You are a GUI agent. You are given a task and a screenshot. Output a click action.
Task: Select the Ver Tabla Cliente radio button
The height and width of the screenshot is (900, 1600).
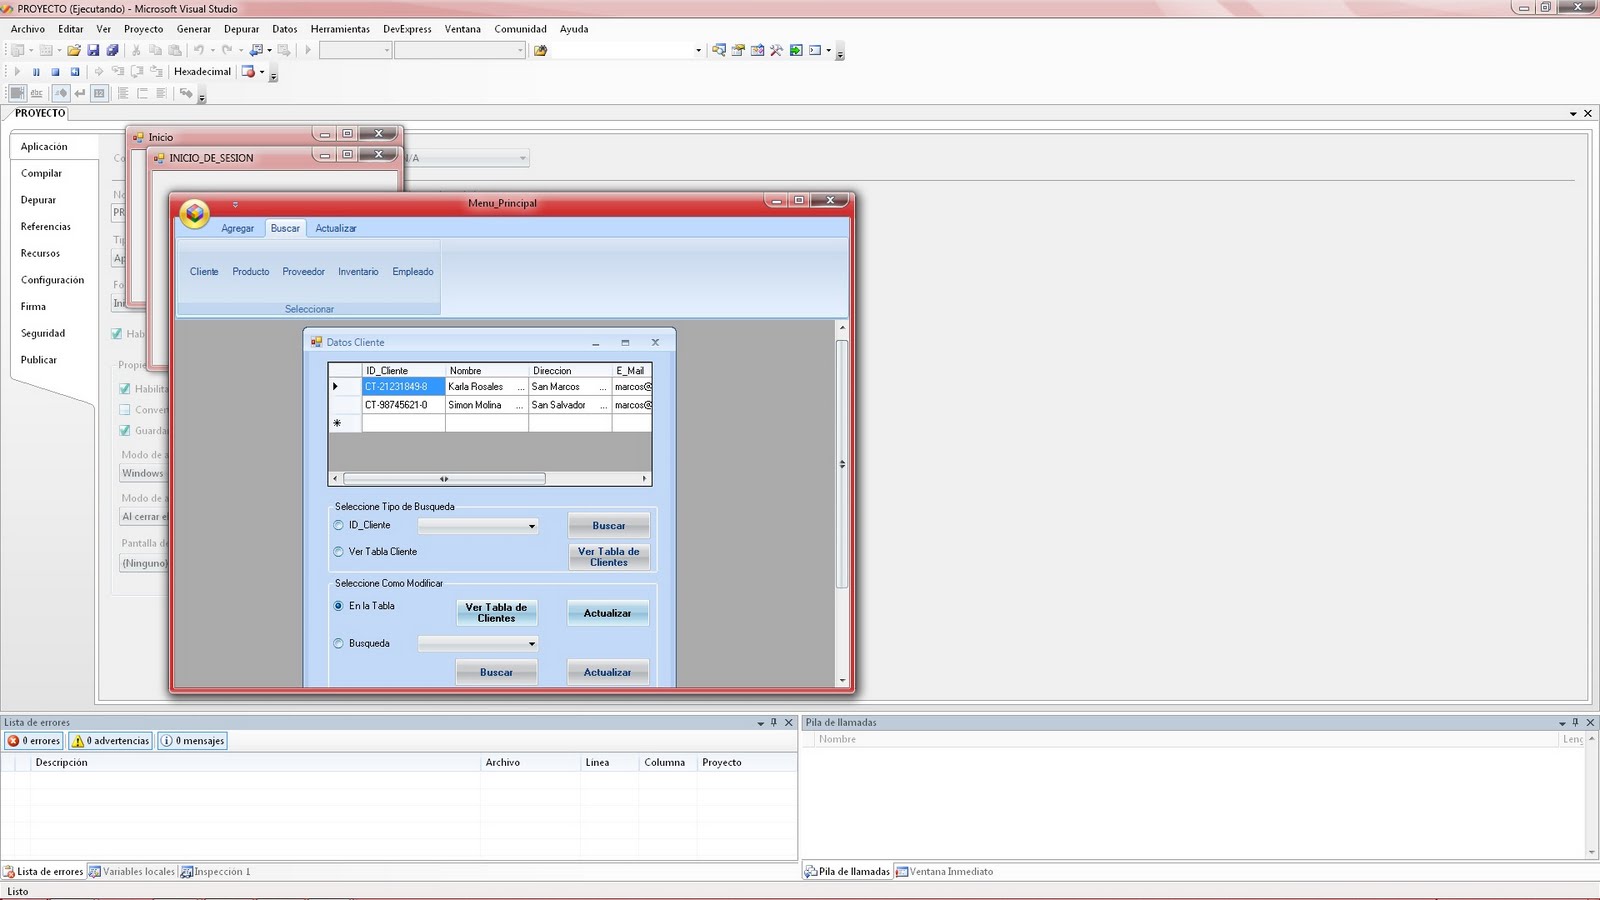tap(338, 552)
